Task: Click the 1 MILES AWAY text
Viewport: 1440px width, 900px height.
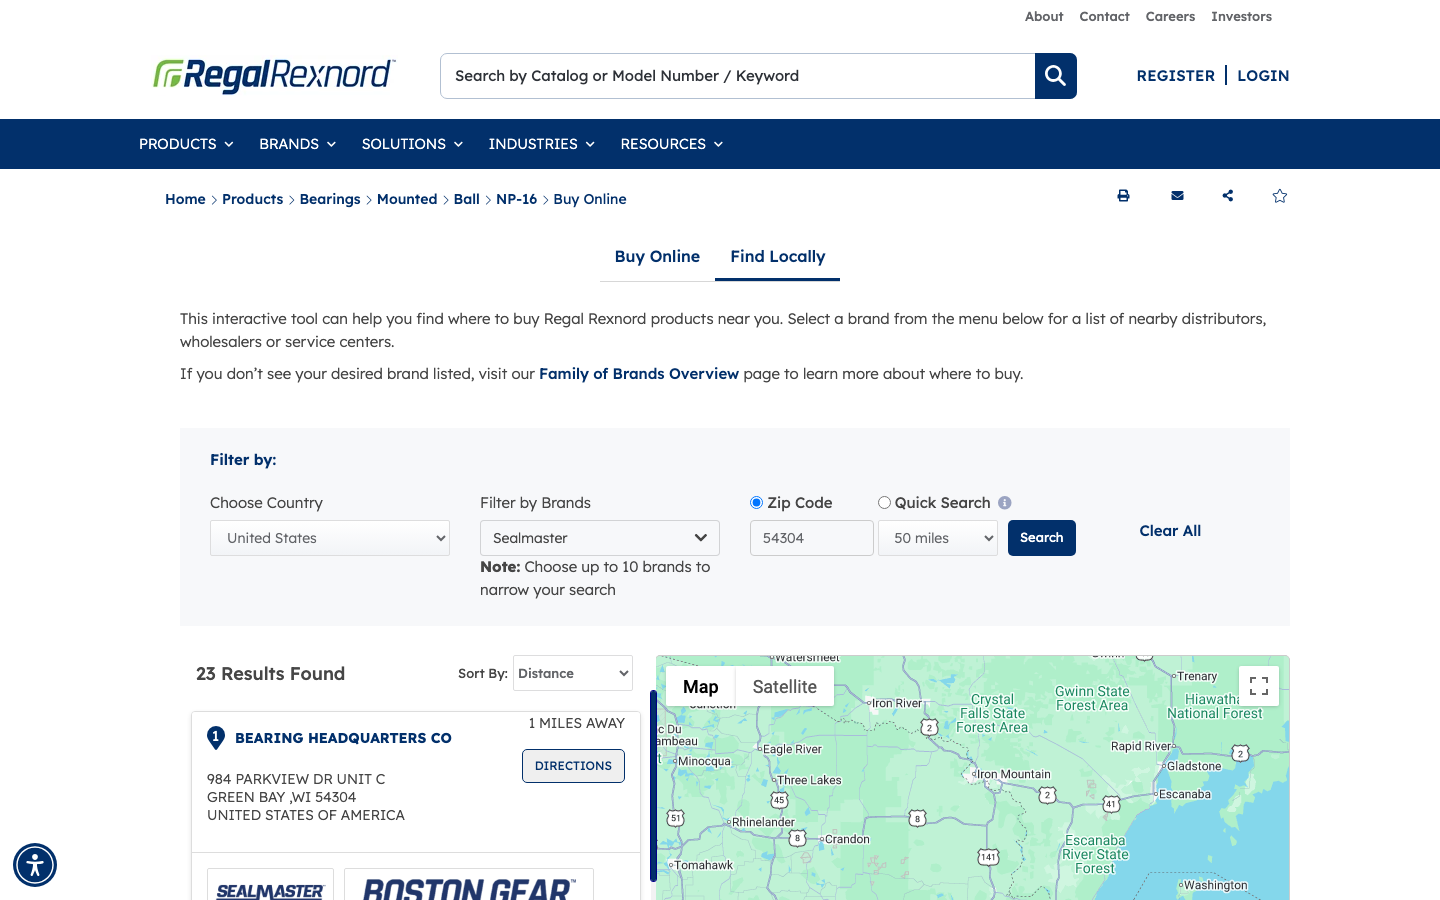Action: pos(577,723)
